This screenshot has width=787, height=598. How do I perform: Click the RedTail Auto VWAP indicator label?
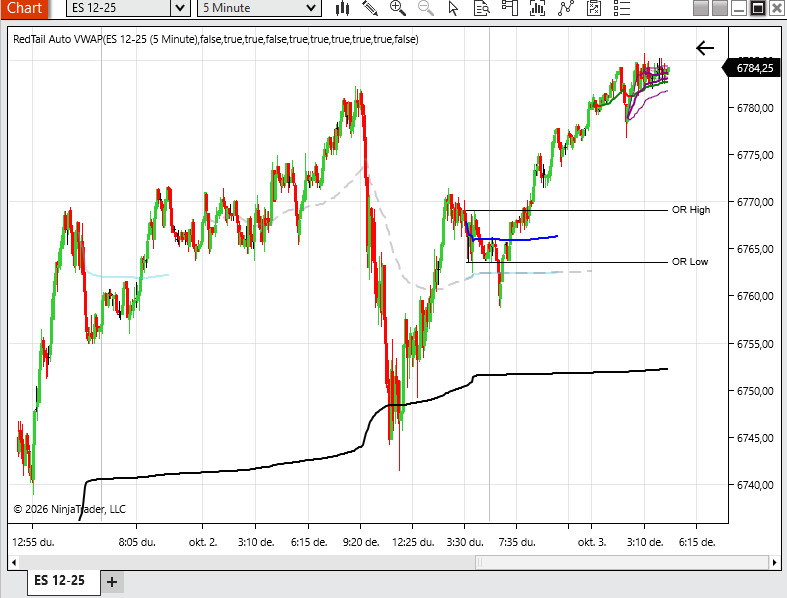coord(216,40)
